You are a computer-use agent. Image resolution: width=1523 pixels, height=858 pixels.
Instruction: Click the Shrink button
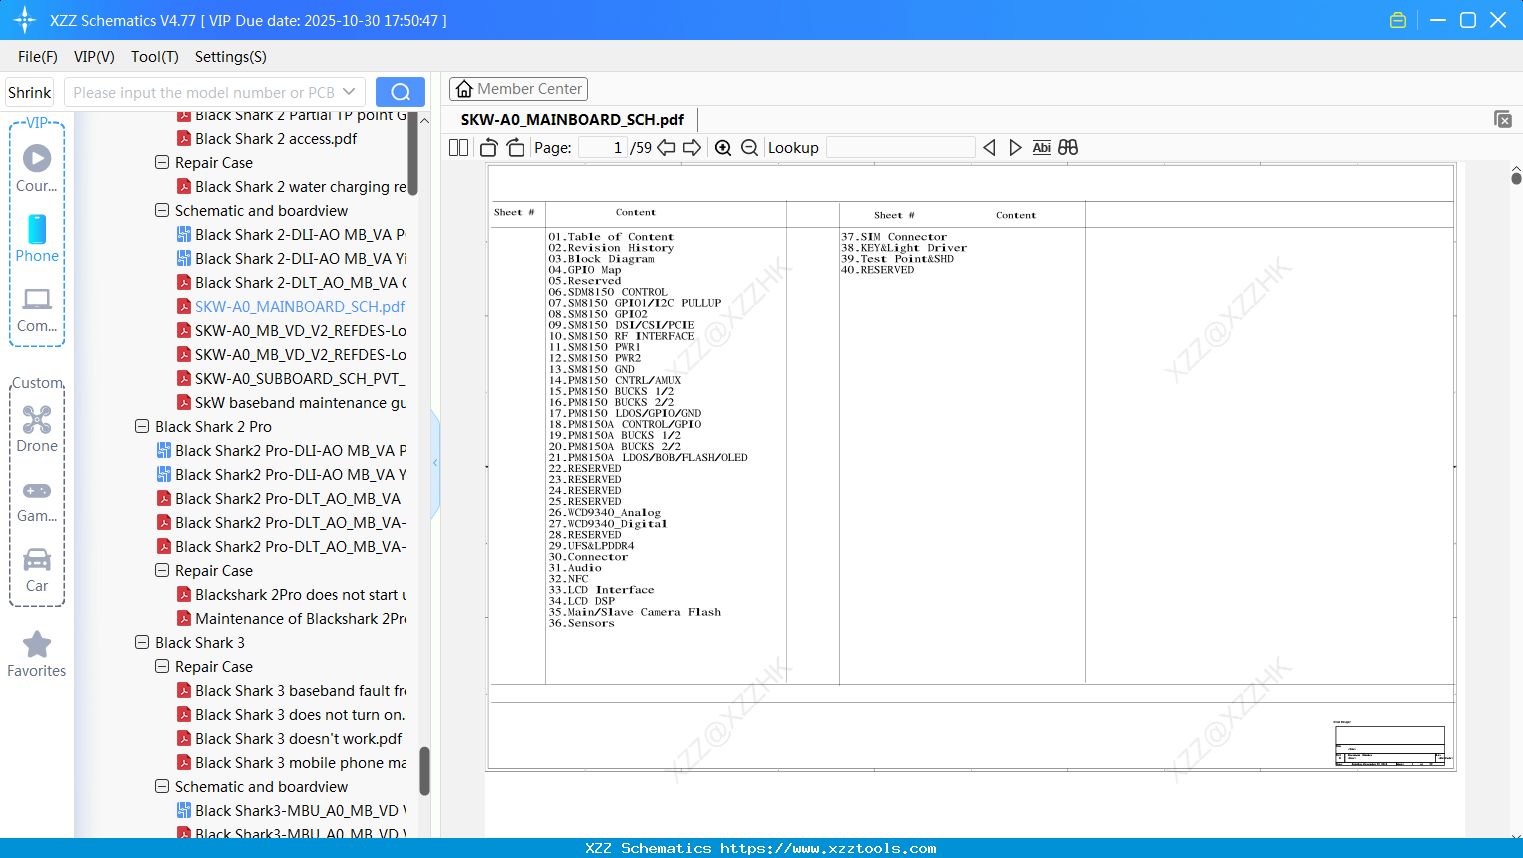(x=30, y=92)
